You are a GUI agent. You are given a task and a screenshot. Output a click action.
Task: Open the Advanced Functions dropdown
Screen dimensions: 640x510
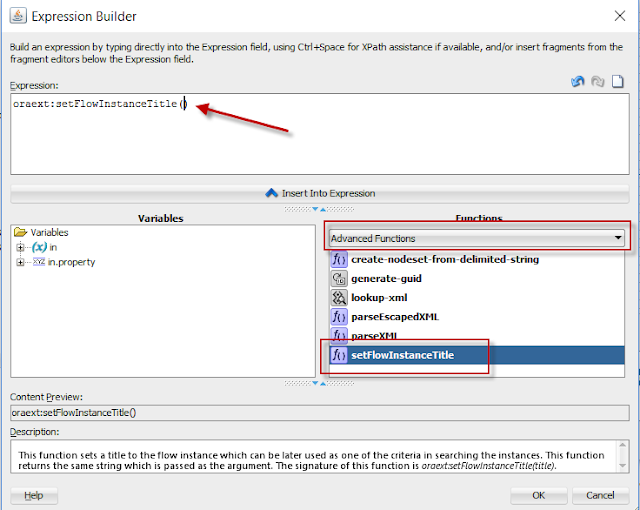[x=477, y=238]
